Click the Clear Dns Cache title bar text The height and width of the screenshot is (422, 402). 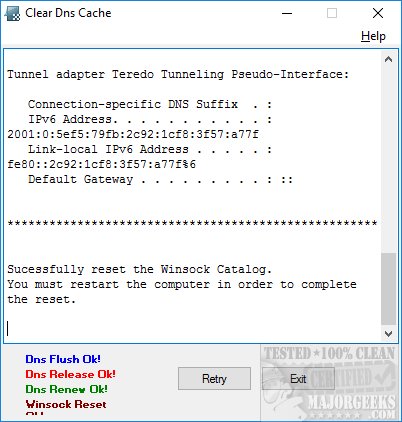(68, 13)
